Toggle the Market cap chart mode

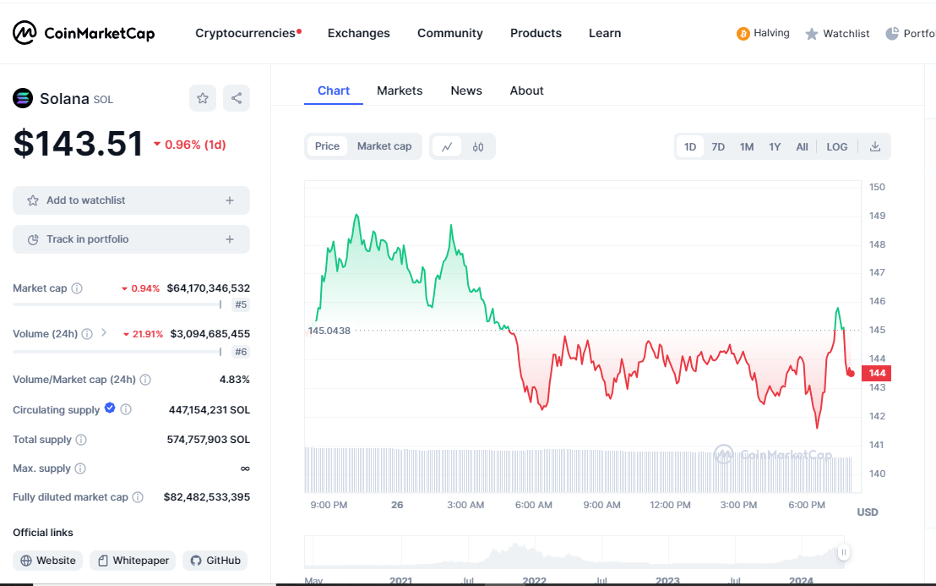pos(384,146)
